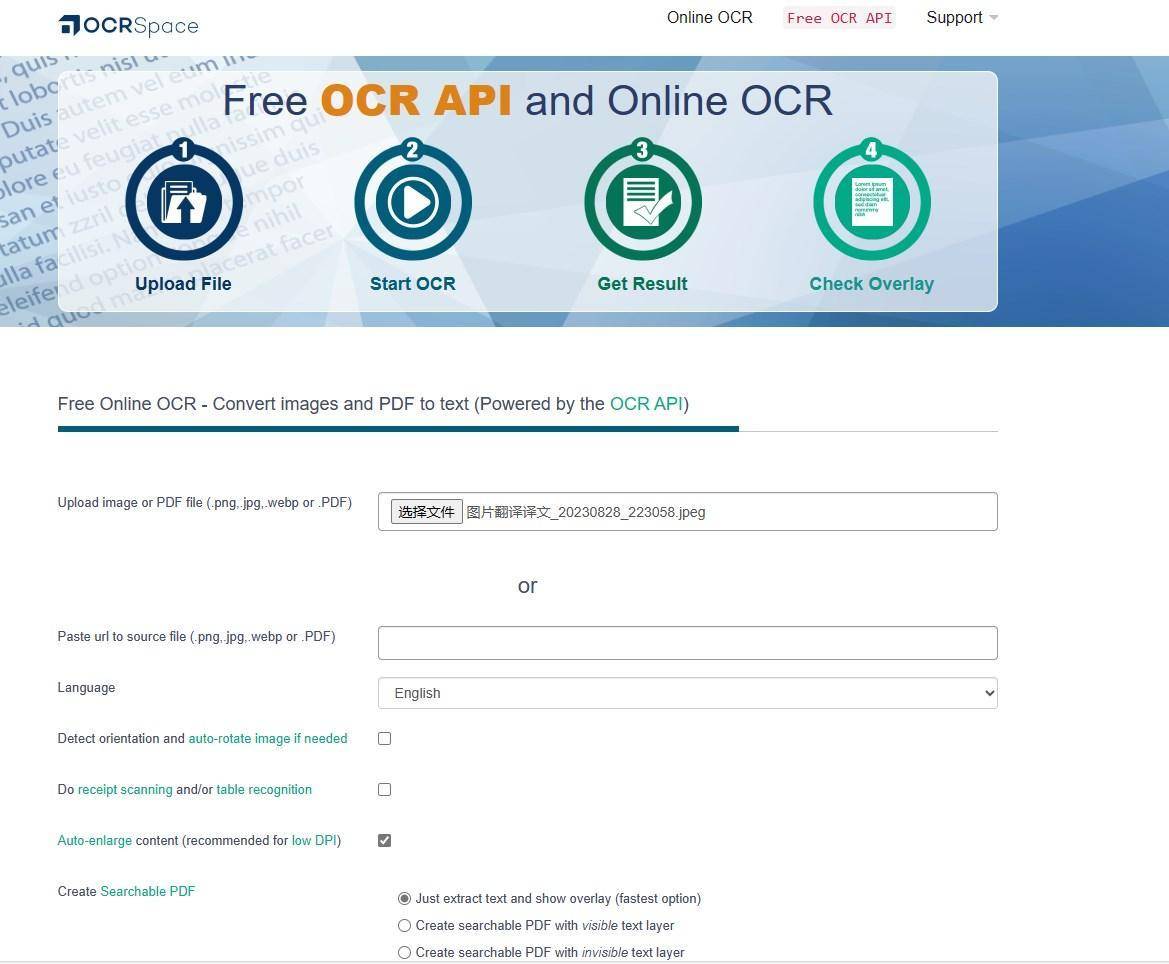This screenshot has height=964, width=1169.
Task: Click the Free OCR API and Online OCR headline
Action: [x=528, y=101]
